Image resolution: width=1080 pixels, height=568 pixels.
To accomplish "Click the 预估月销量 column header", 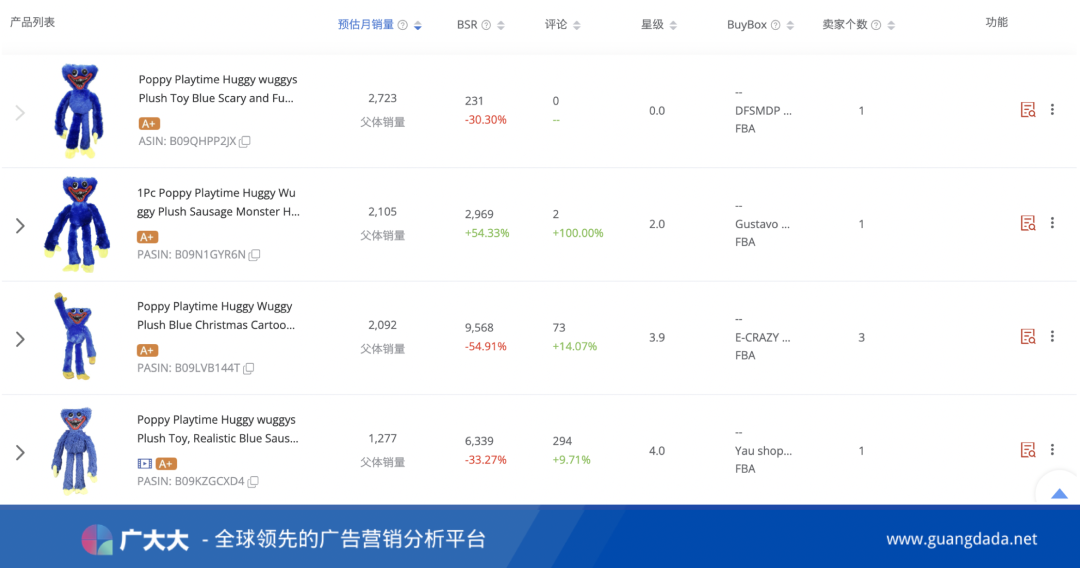I will pos(366,25).
